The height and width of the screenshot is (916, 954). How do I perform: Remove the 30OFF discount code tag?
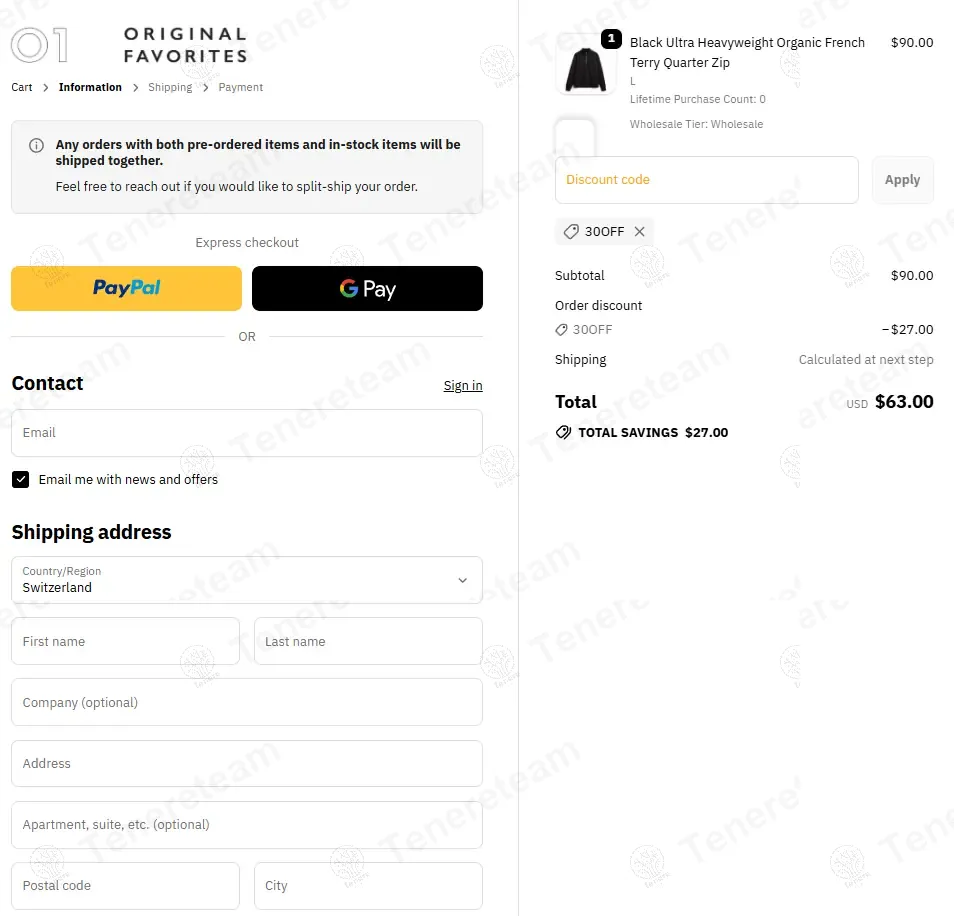tap(640, 232)
